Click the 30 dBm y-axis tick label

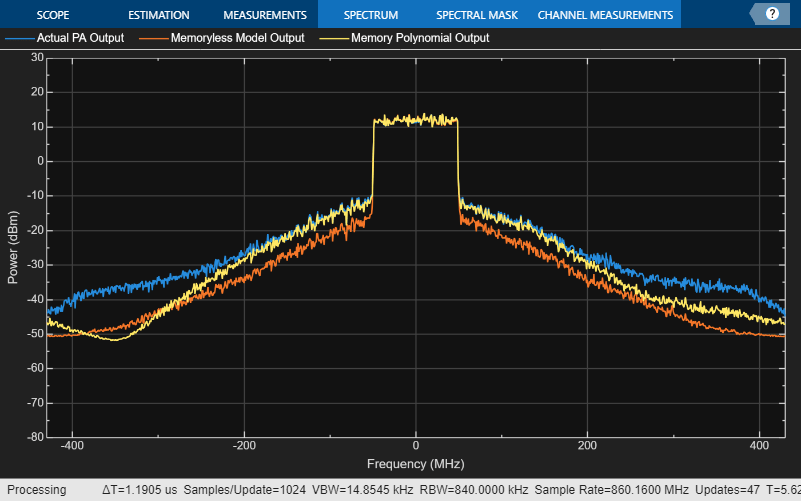click(x=37, y=57)
